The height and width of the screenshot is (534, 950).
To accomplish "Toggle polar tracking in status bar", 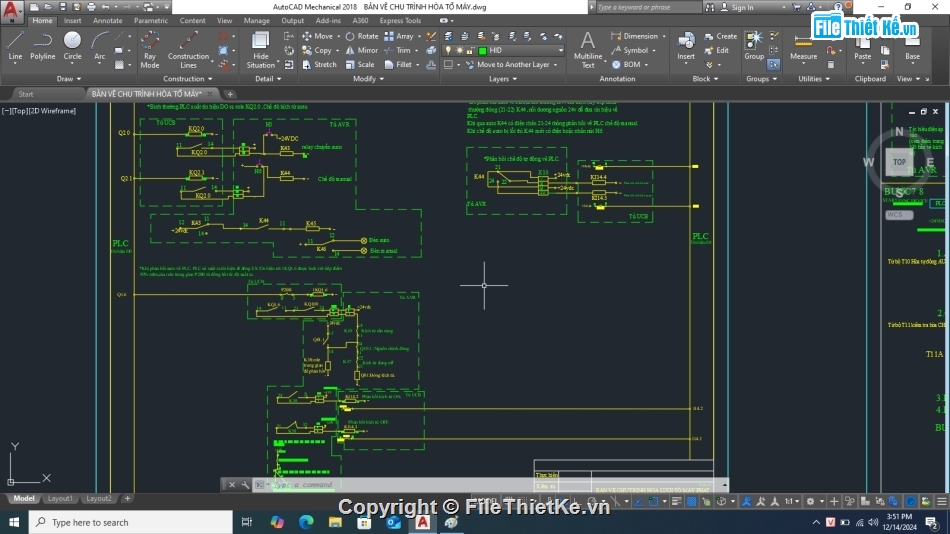I will (x=592, y=501).
